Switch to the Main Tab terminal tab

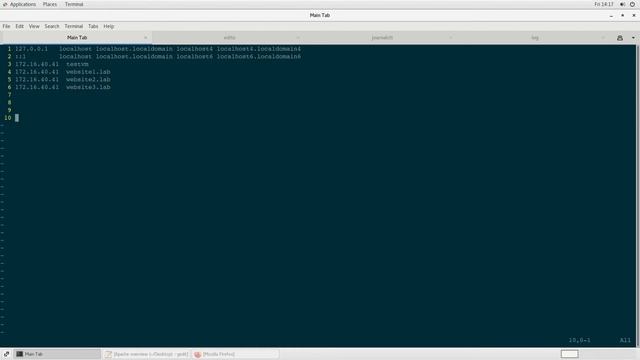coord(77,38)
